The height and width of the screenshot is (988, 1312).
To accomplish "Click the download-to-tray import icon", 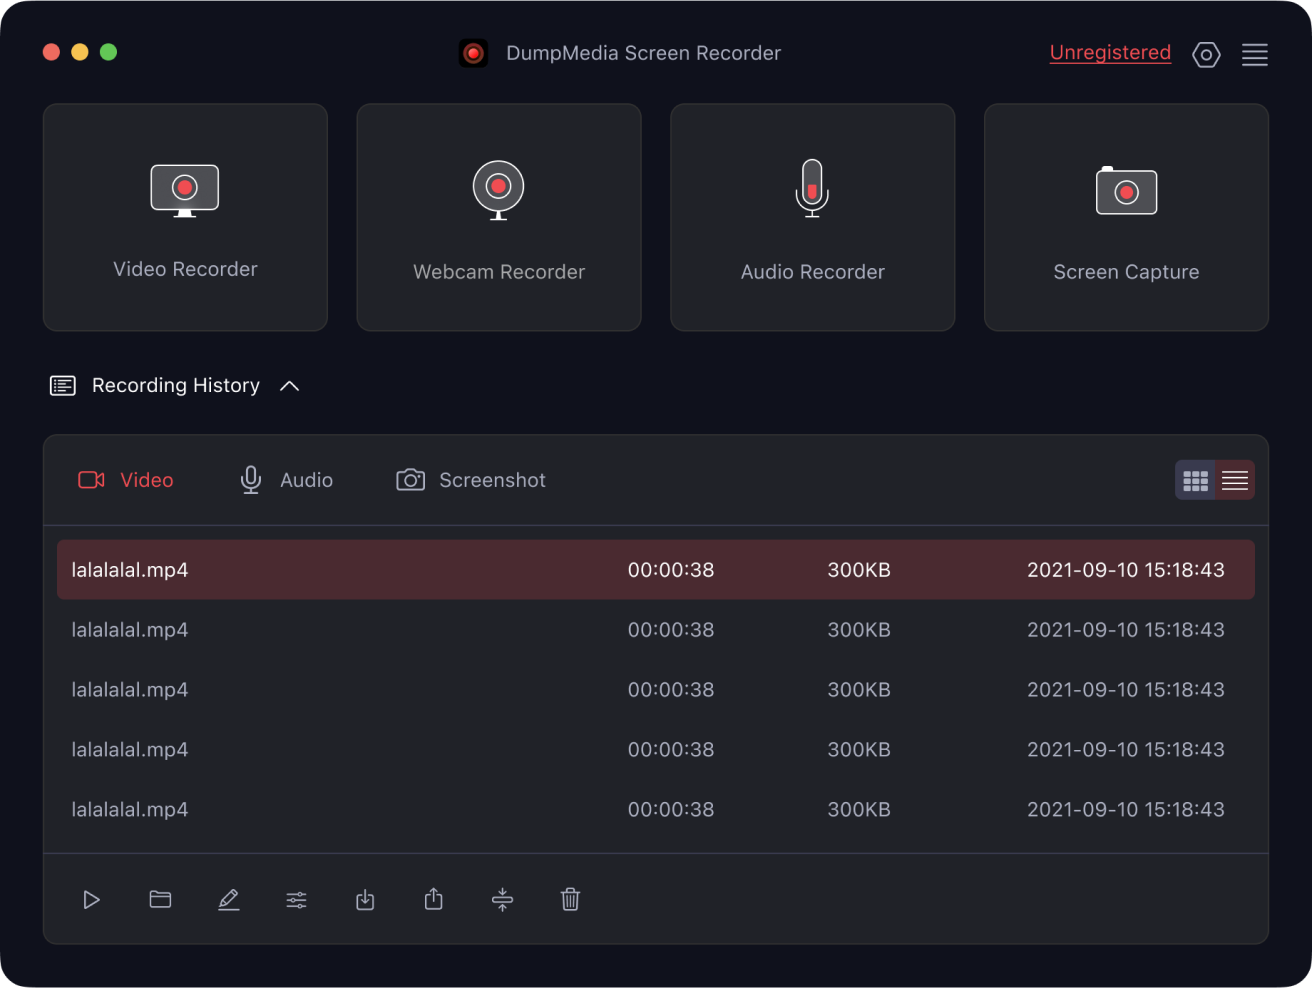I will click(365, 900).
